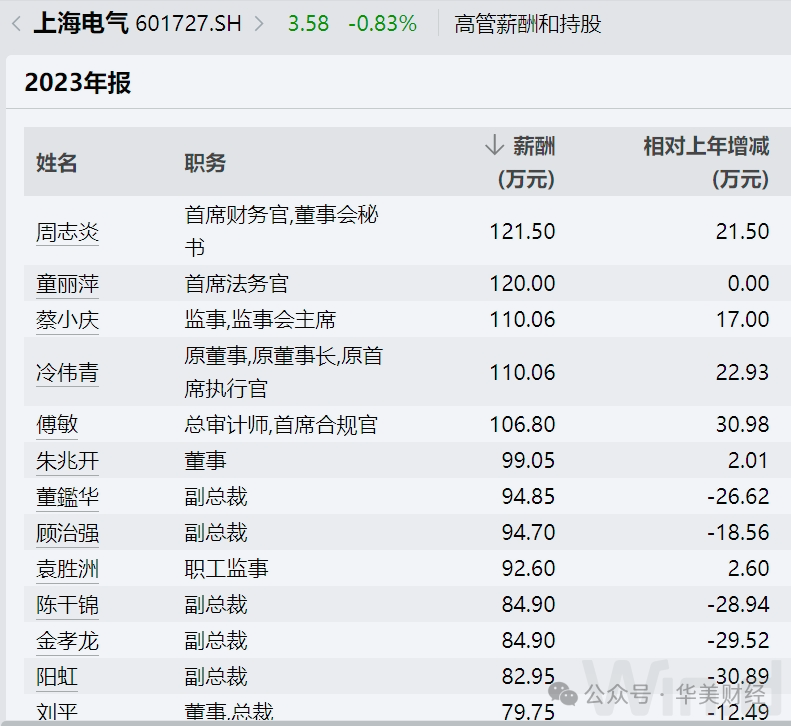
Task: Open profile link for 冷伟青
Action: 67,372
